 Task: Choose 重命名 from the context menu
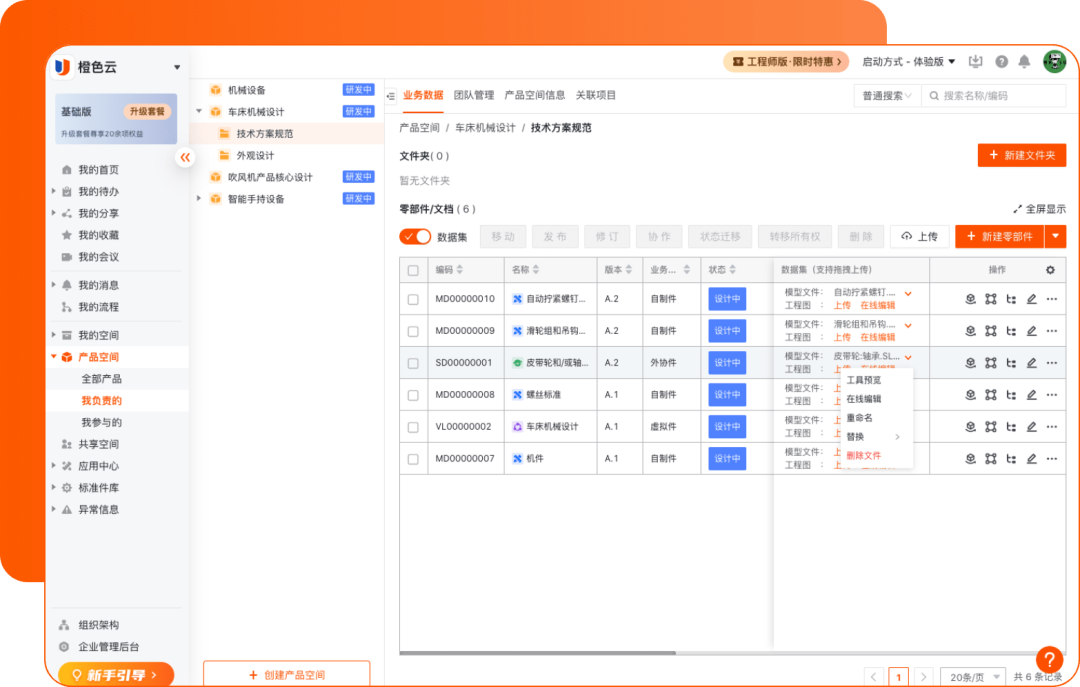[x=859, y=418]
